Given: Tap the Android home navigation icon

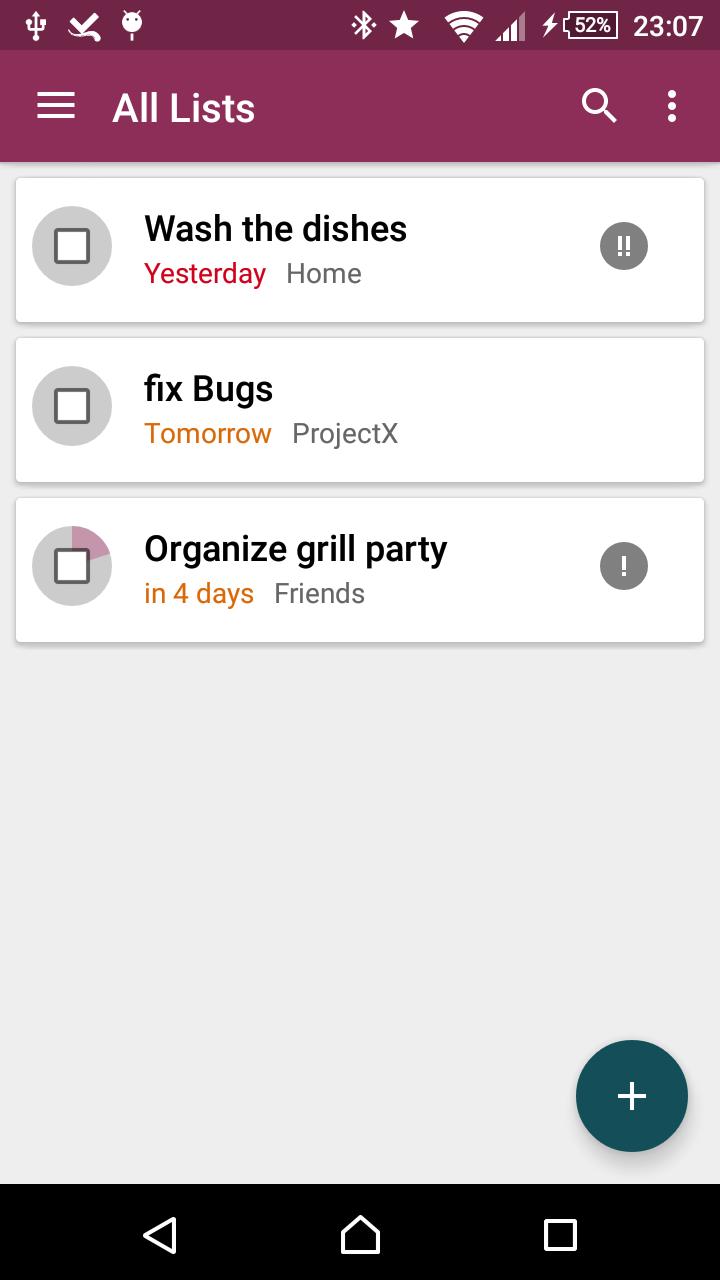Looking at the screenshot, I should click(360, 1234).
